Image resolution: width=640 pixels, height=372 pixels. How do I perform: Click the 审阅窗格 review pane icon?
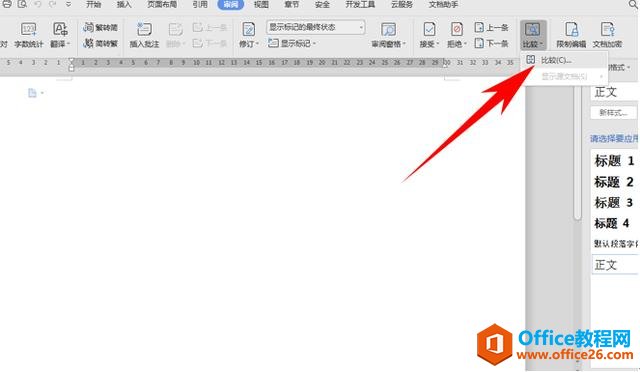point(388,29)
